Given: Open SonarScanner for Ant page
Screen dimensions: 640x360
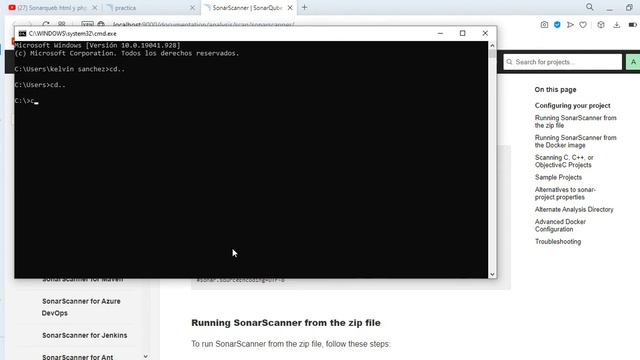Looking at the screenshot, I should tap(78, 357).
